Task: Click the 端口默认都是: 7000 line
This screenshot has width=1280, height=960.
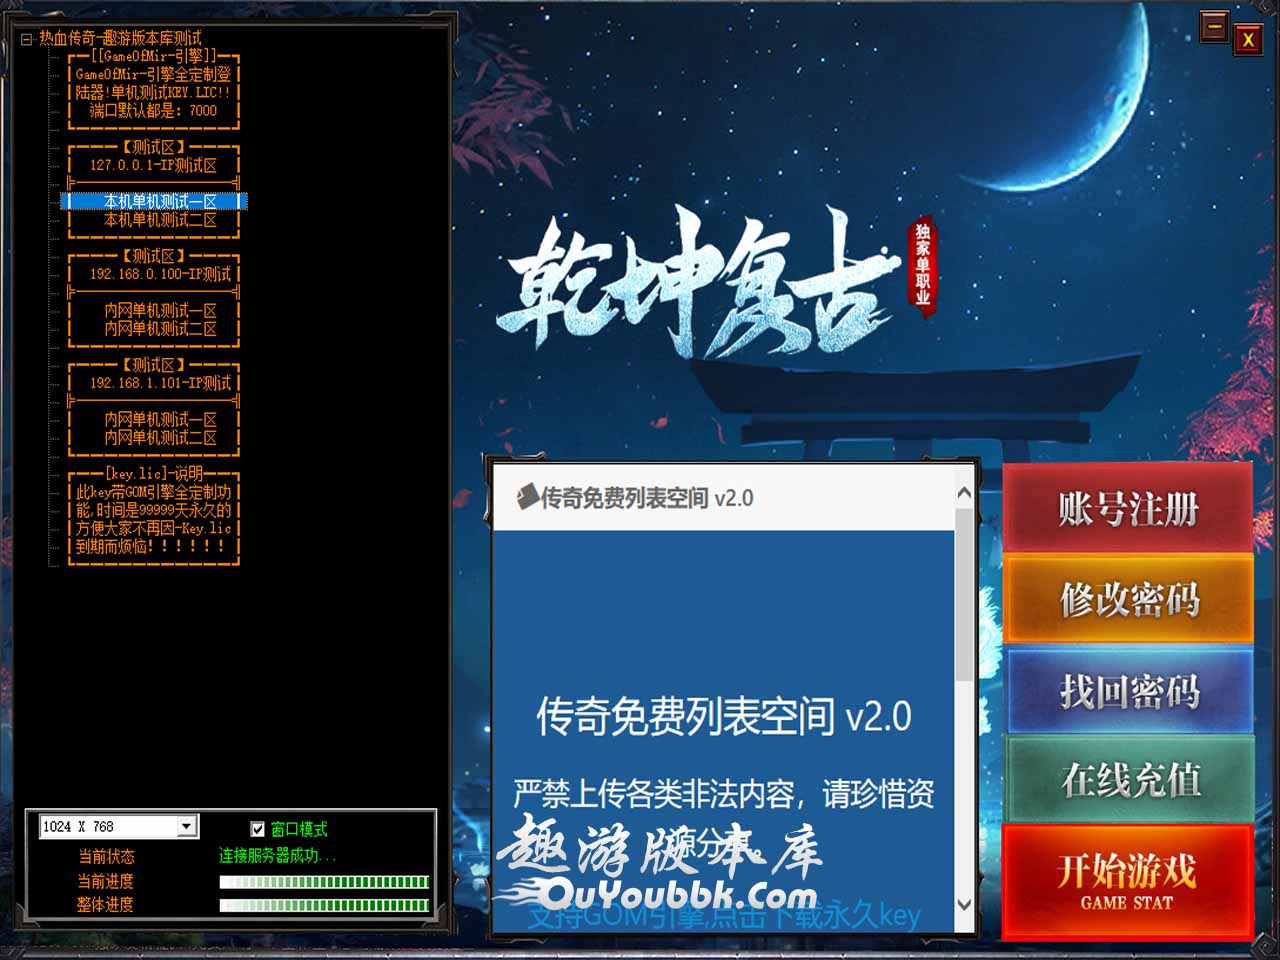Action: [x=153, y=111]
